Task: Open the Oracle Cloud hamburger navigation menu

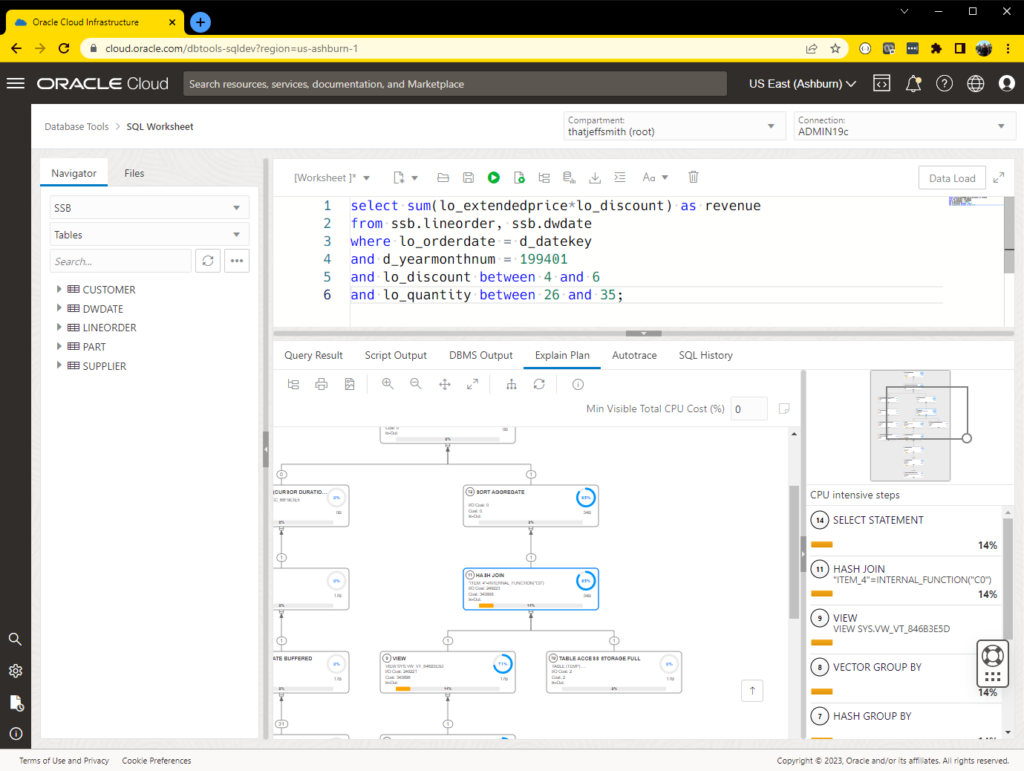Action: click(x=16, y=83)
